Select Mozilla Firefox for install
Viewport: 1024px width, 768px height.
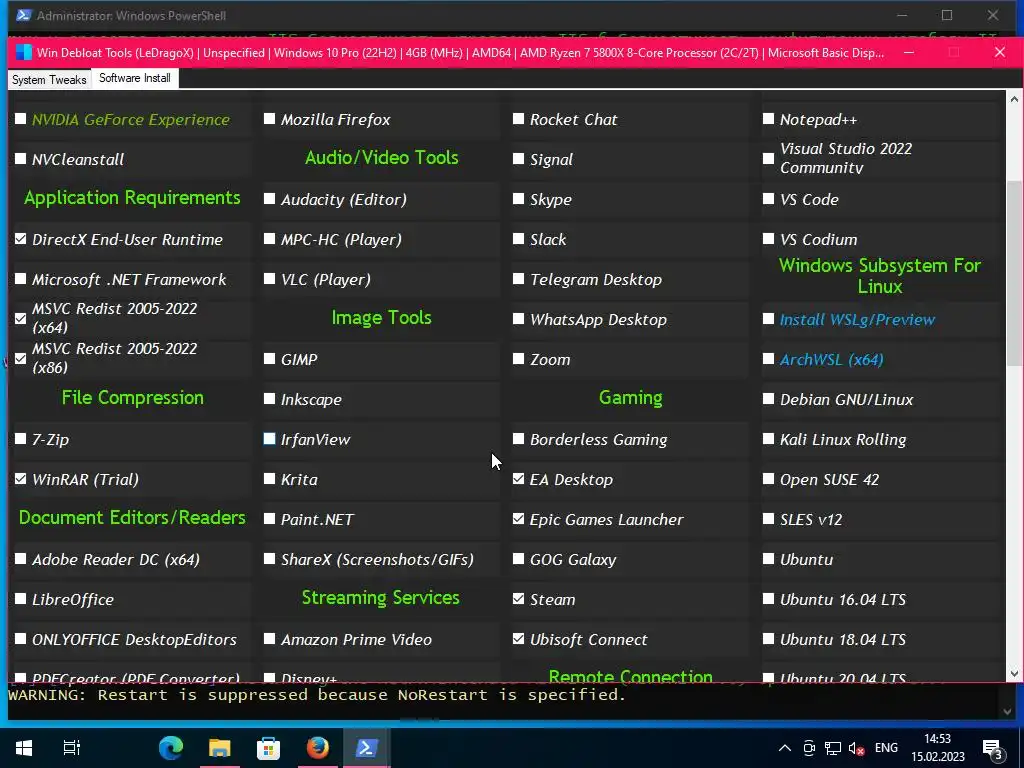[x=270, y=119]
